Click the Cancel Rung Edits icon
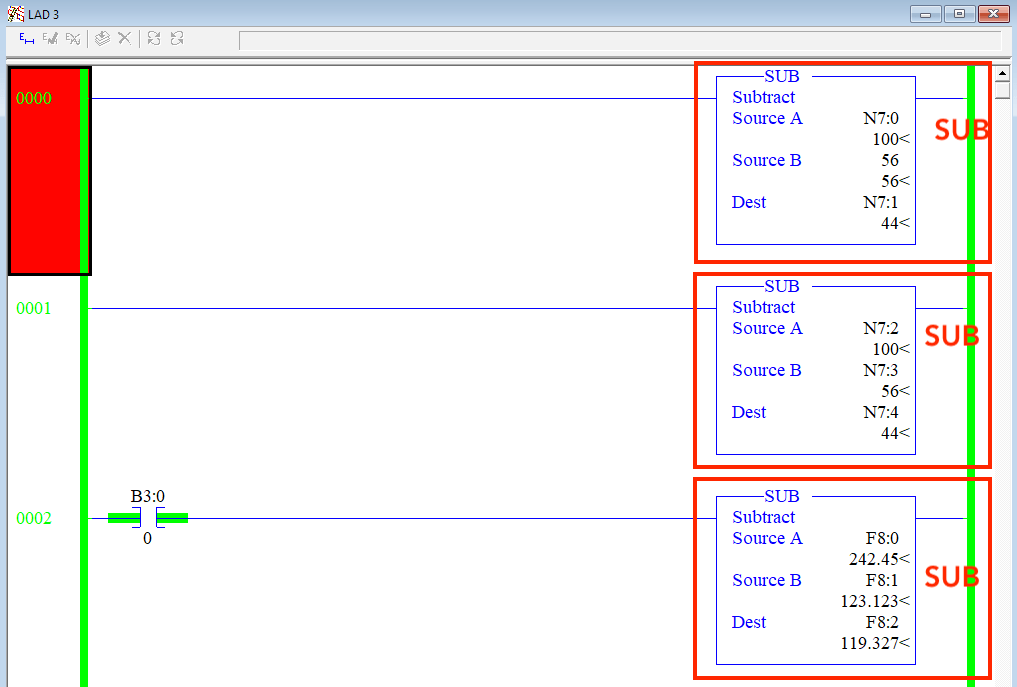The width and height of the screenshot is (1017, 687). coord(73,38)
